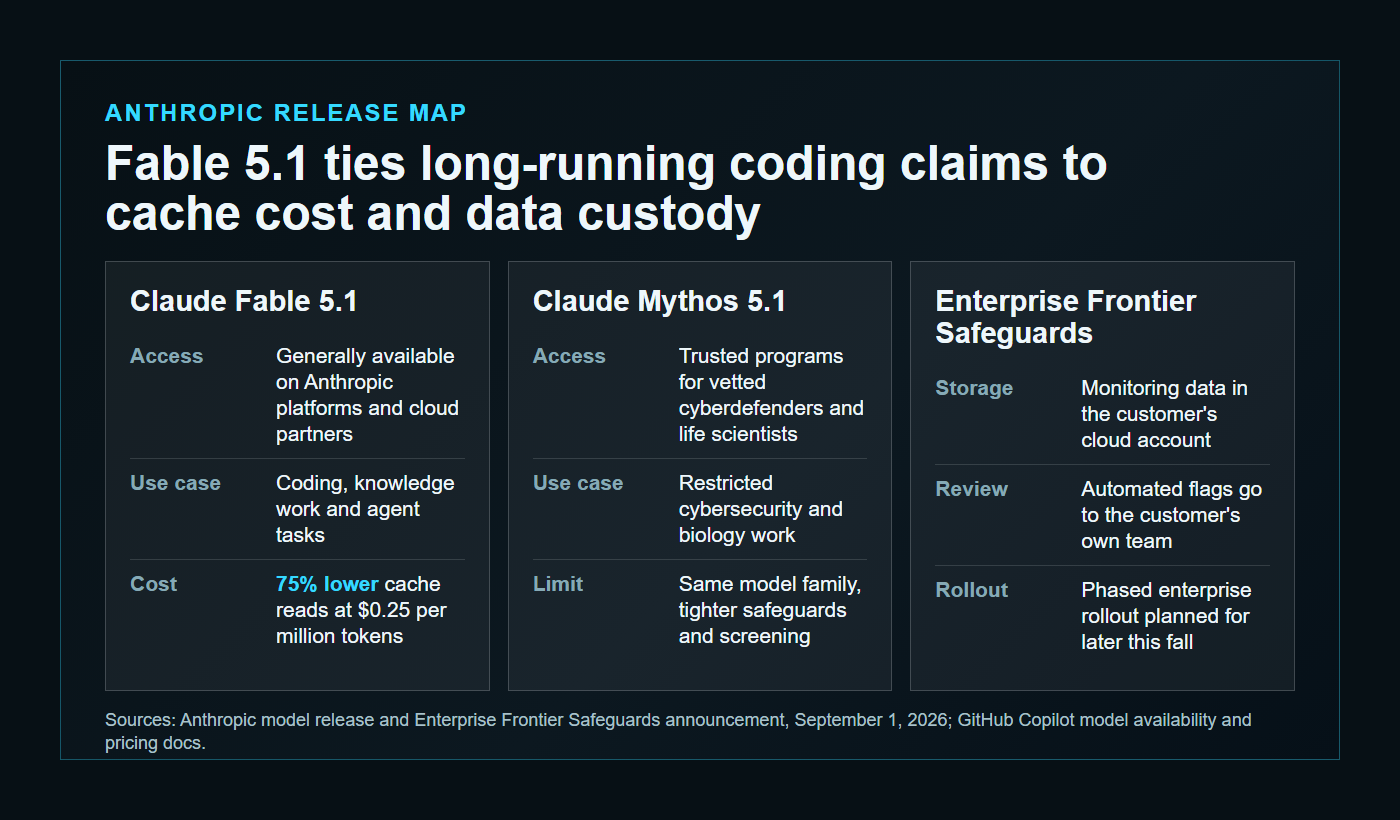Click "Use case" label in Claude Fable card
1400x820 pixels.
pyautogui.click(x=175, y=483)
